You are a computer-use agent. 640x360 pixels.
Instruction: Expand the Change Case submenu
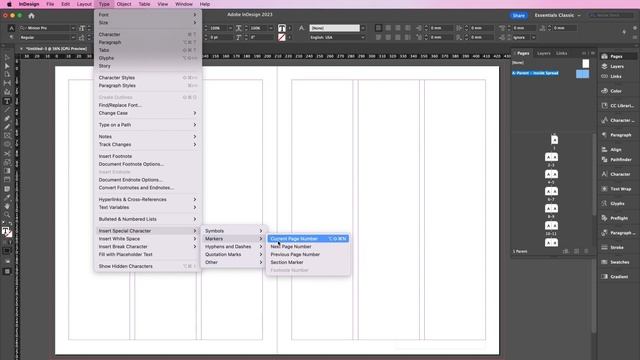147,113
